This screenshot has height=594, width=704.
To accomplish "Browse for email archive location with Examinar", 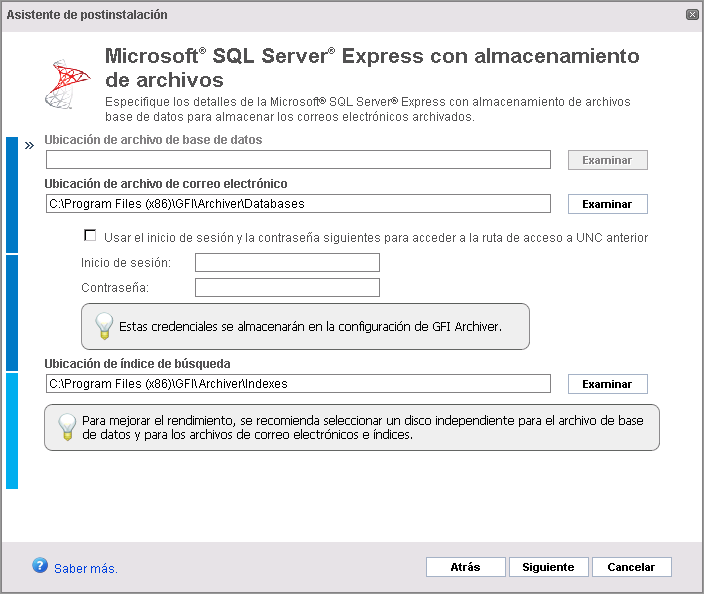I will click(607, 204).
